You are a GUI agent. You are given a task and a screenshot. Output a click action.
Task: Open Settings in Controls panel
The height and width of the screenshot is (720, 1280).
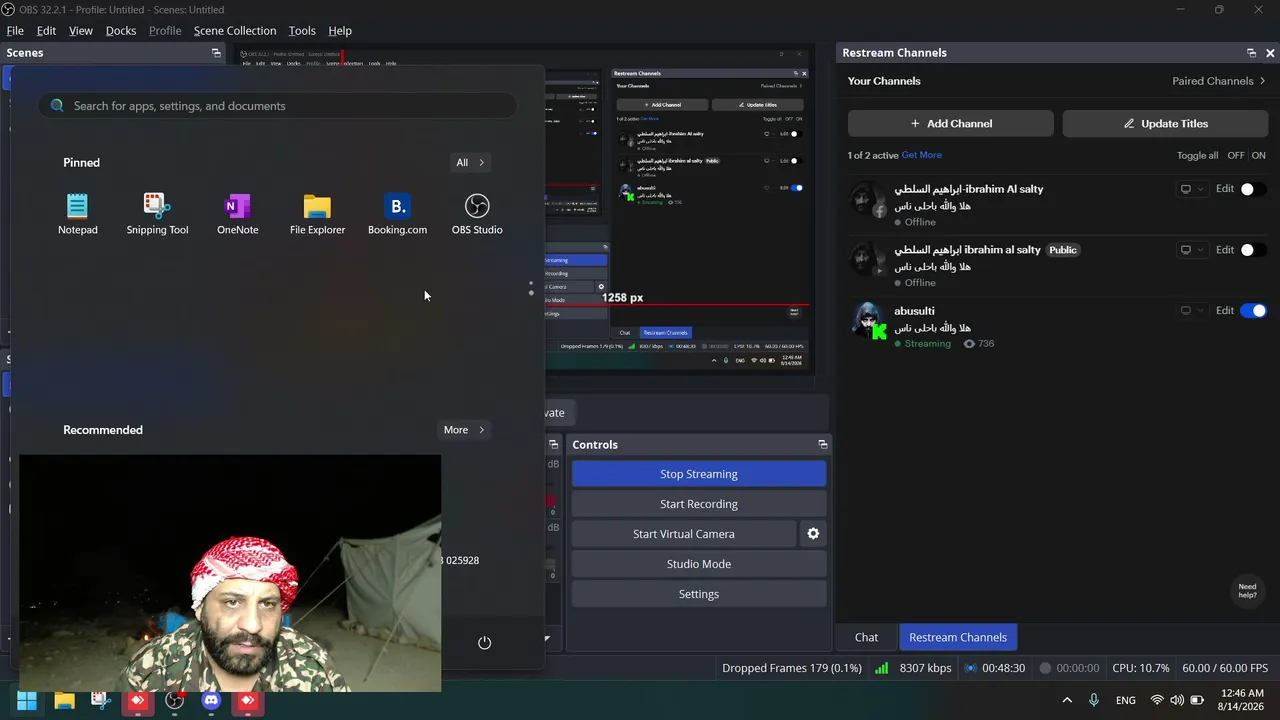(699, 594)
